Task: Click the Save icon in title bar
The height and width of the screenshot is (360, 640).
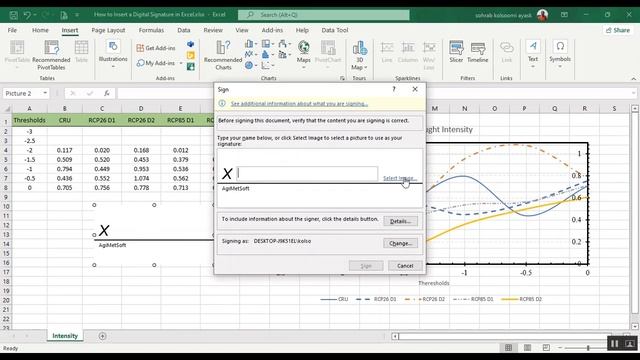Action: tap(13, 15)
